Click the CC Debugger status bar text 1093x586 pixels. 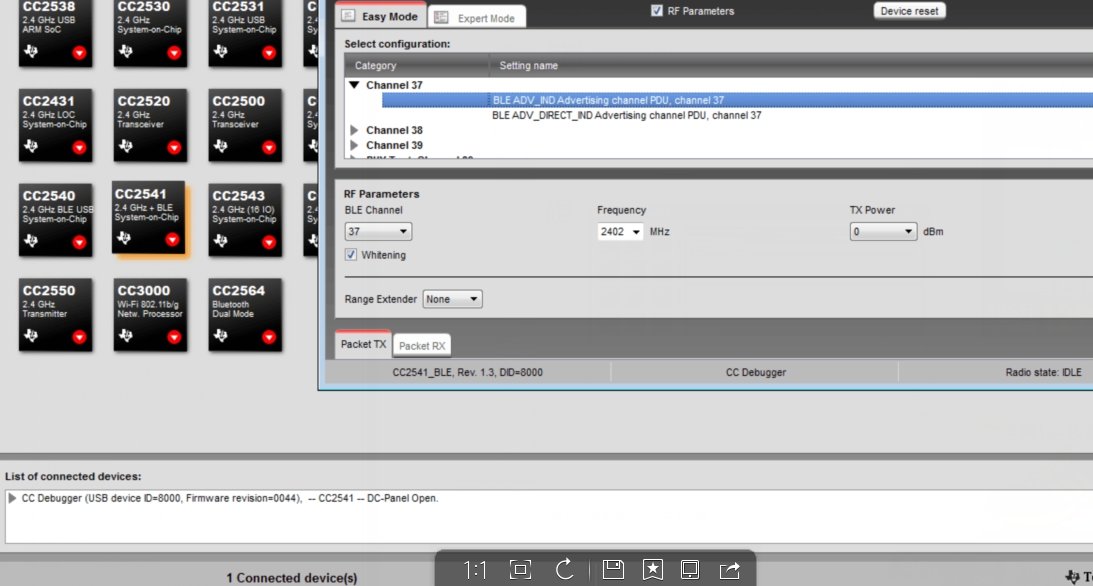(x=756, y=372)
